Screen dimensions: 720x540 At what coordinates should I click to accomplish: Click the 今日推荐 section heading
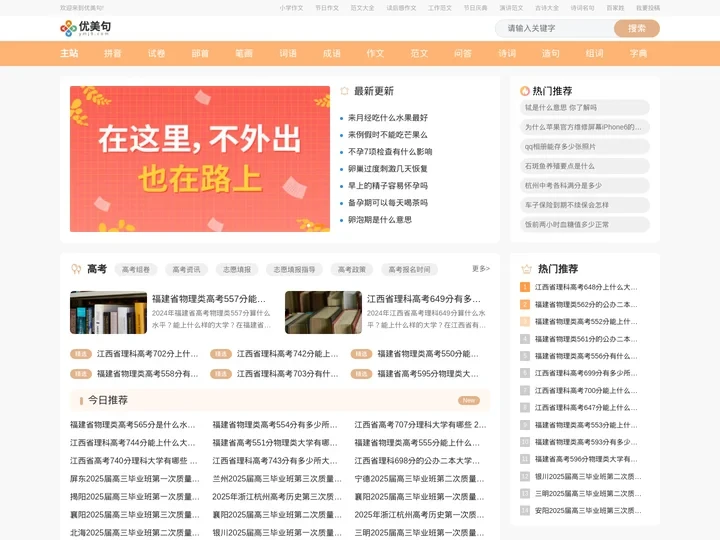pos(108,400)
